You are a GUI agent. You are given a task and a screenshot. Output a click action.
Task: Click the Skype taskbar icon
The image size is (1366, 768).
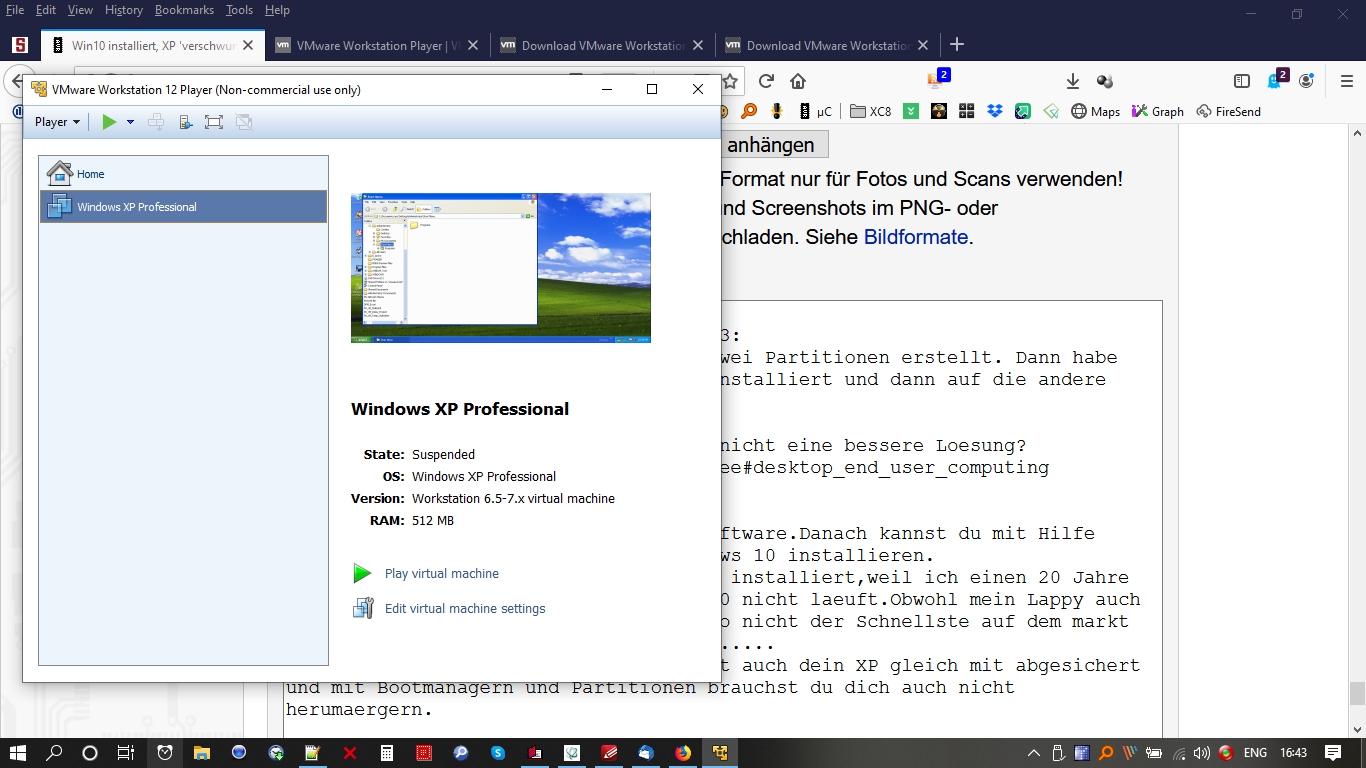pyautogui.click(x=498, y=753)
